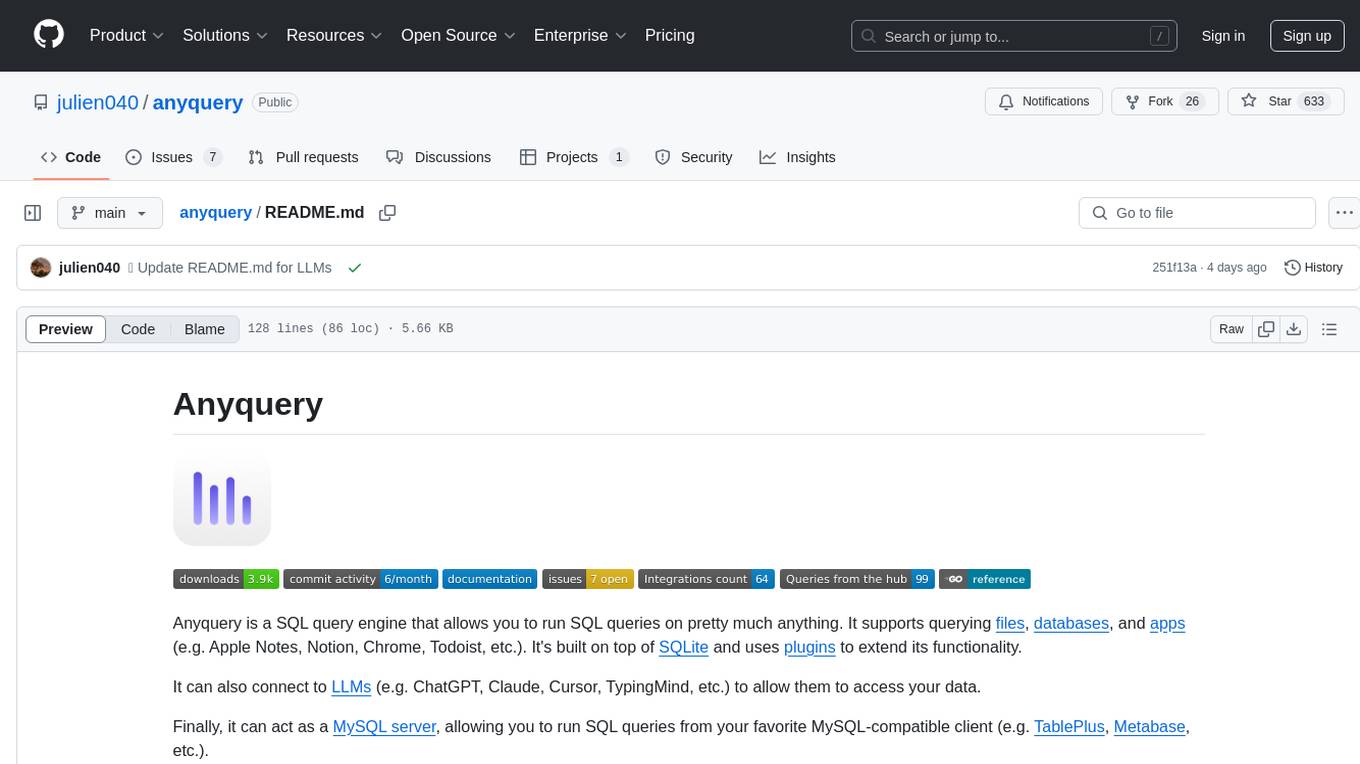Open the julien040 owner link
The height and width of the screenshot is (764, 1360).
click(98, 102)
